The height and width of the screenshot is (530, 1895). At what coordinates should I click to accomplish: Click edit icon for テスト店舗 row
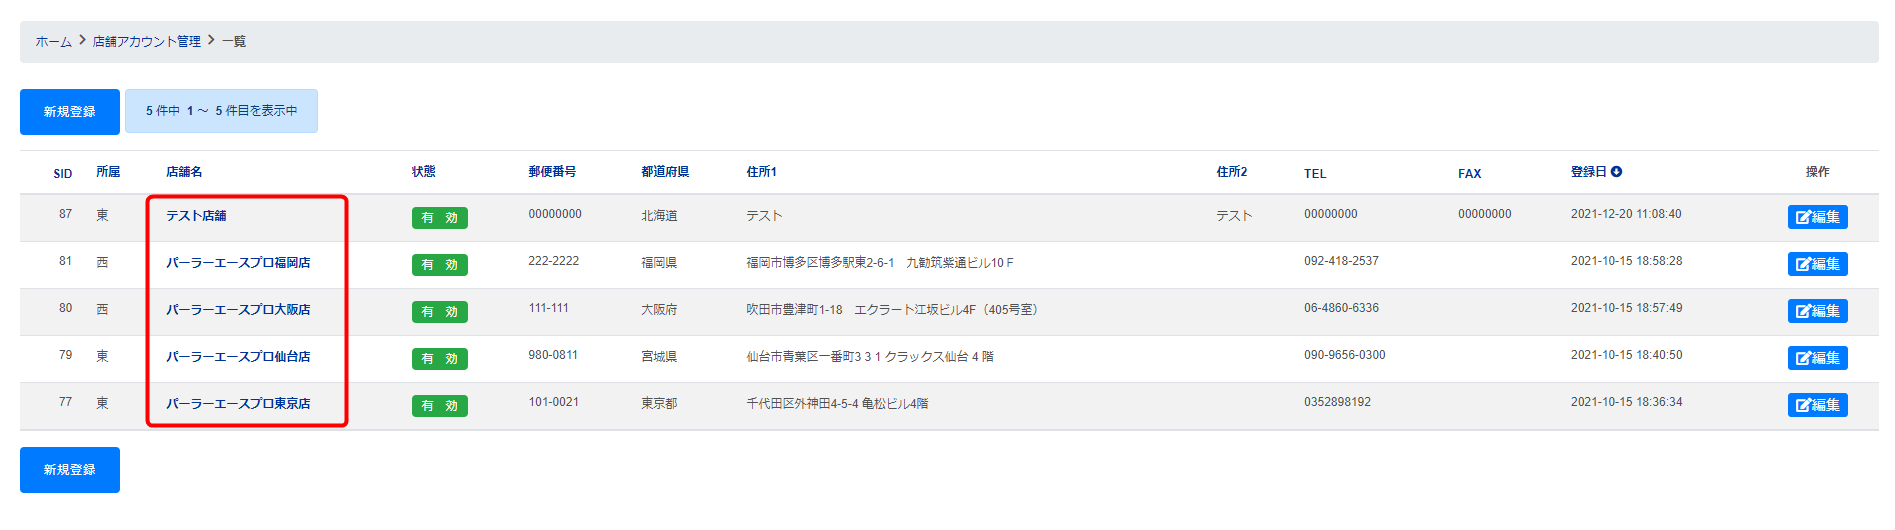pyautogui.click(x=1816, y=217)
